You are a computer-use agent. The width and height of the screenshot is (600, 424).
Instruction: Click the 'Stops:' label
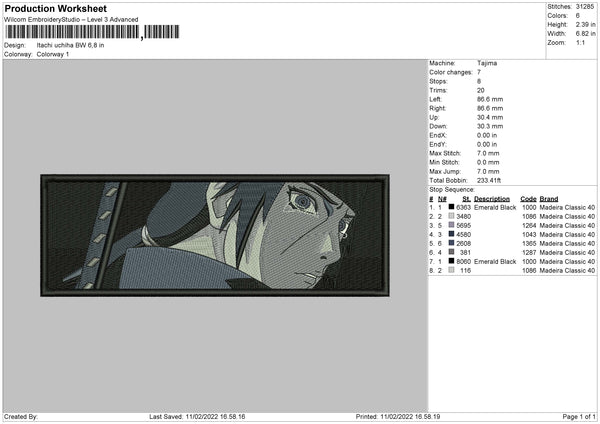click(x=438, y=81)
